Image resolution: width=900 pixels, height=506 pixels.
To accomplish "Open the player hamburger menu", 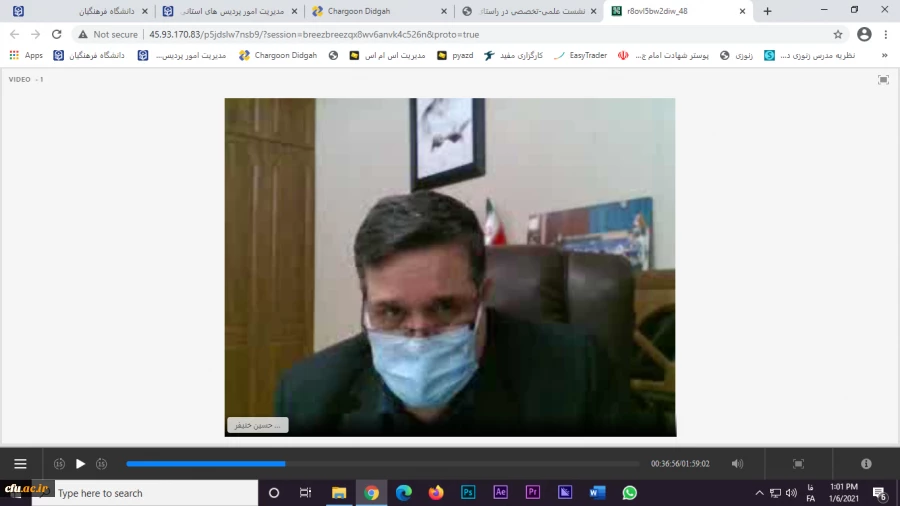I will [20, 464].
